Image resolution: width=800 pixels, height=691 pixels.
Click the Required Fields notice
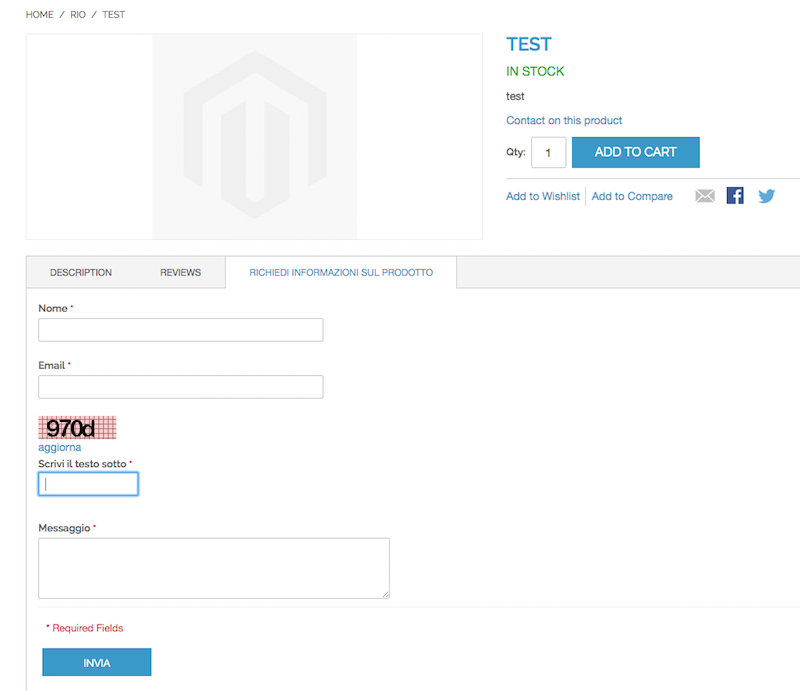coord(85,628)
